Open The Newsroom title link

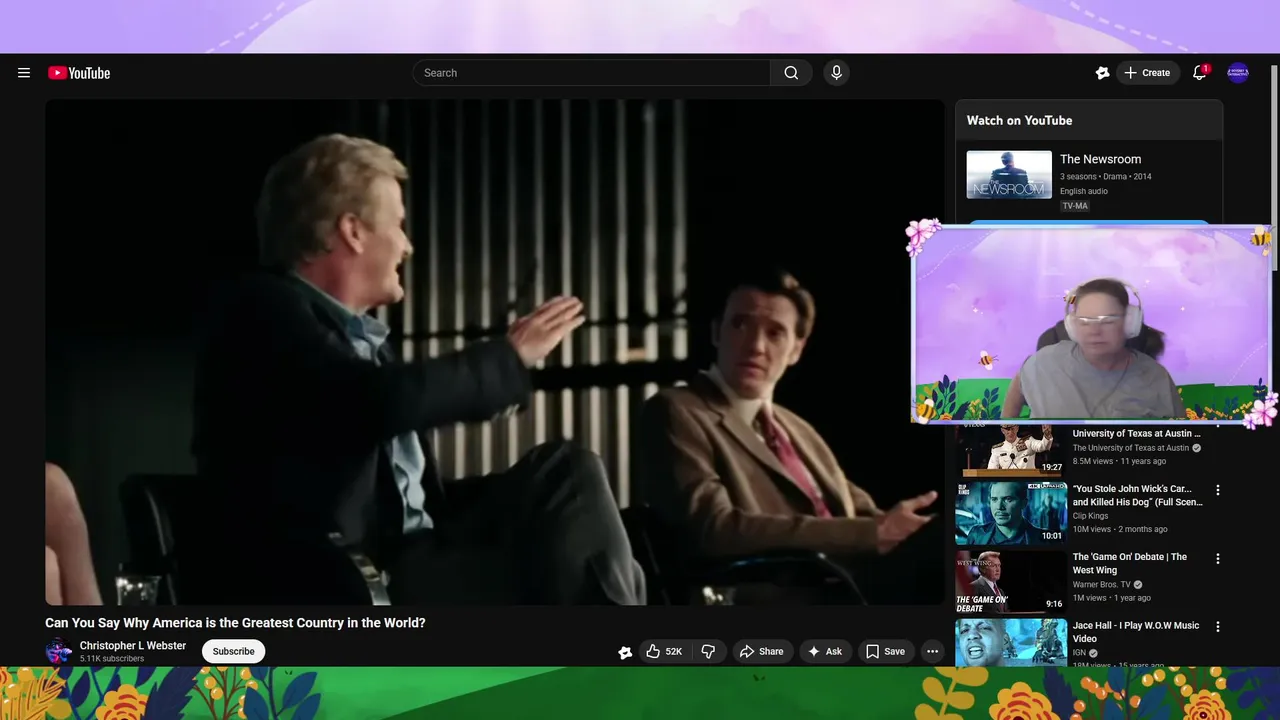coord(1100,159)
